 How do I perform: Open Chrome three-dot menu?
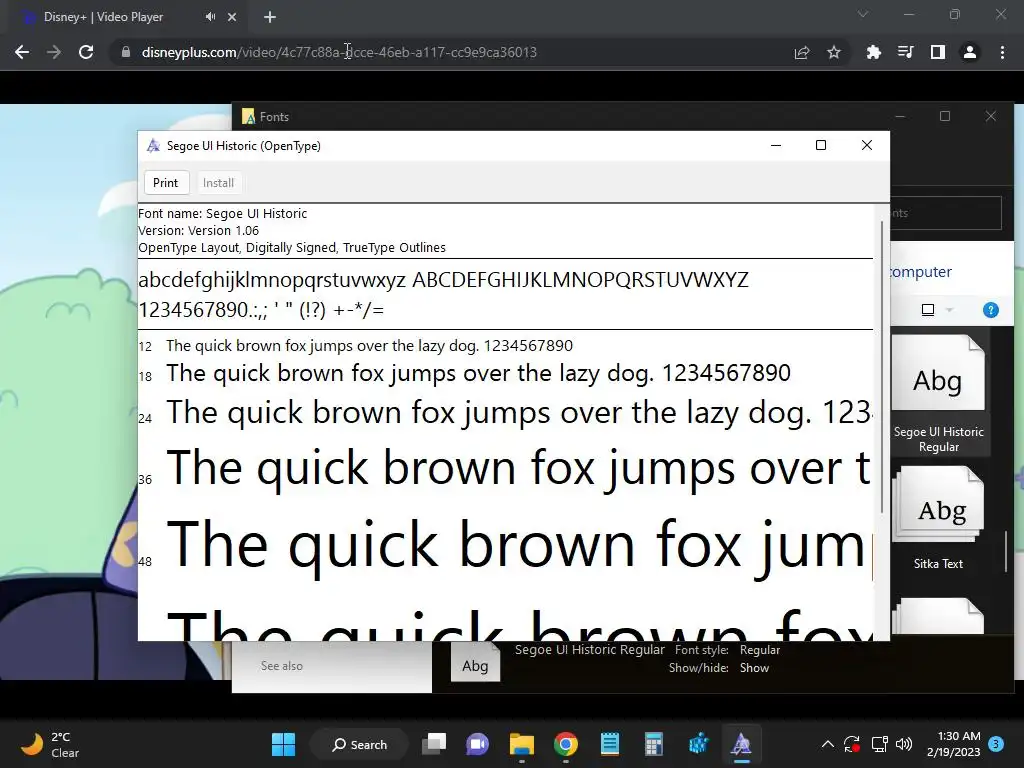pos(1002,52)
